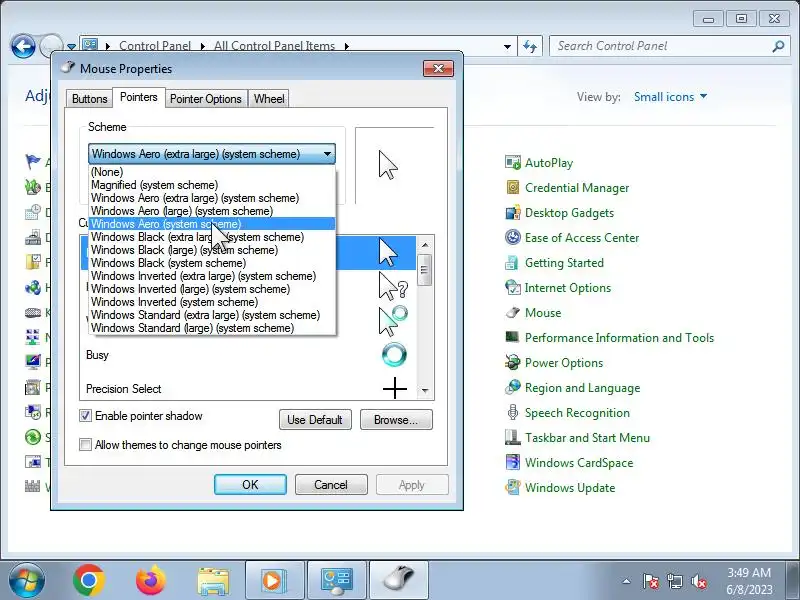Choose Windows Black (system scheme)
Viewport: 800px width, 600px height.
[x=212, y=263]
